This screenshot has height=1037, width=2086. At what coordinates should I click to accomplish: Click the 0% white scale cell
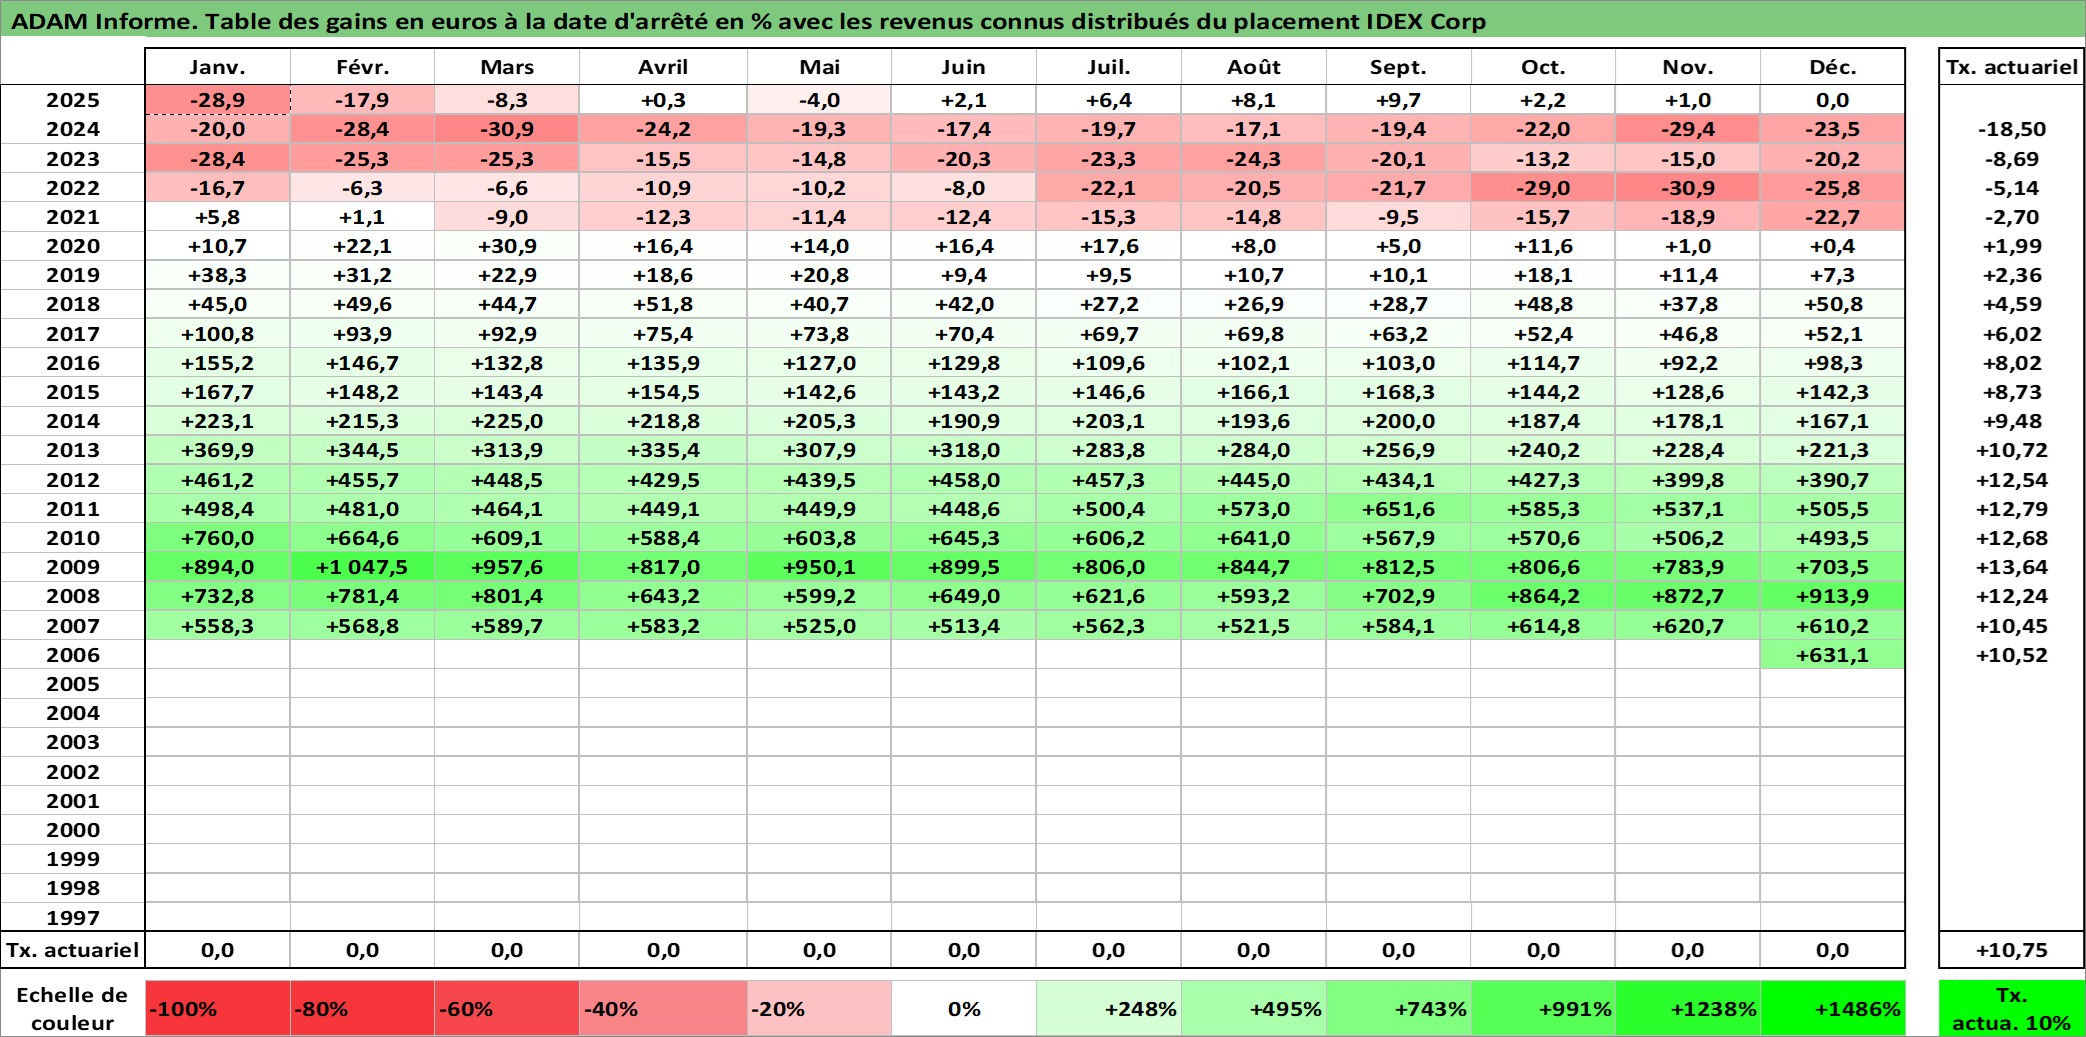(x=964, y=1008)
